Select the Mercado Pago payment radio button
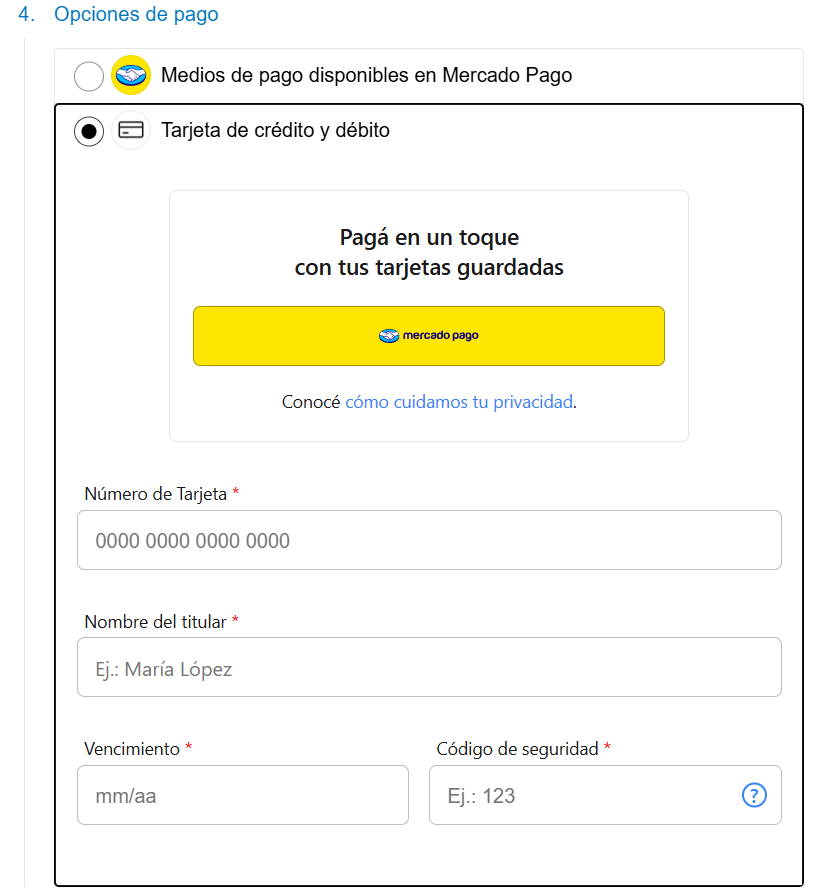The image size is (821, 893). click(89, 76)
